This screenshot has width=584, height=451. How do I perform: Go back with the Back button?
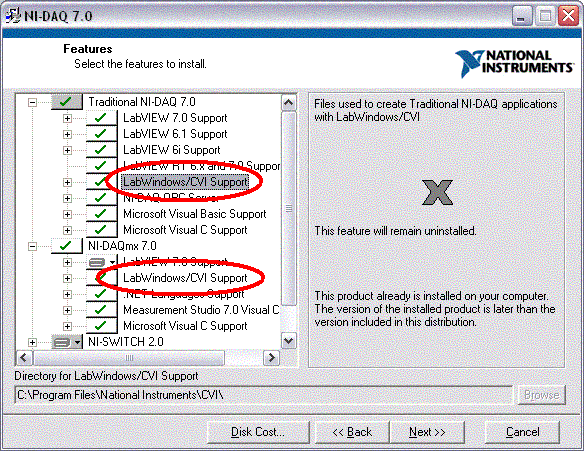[352, 432]
